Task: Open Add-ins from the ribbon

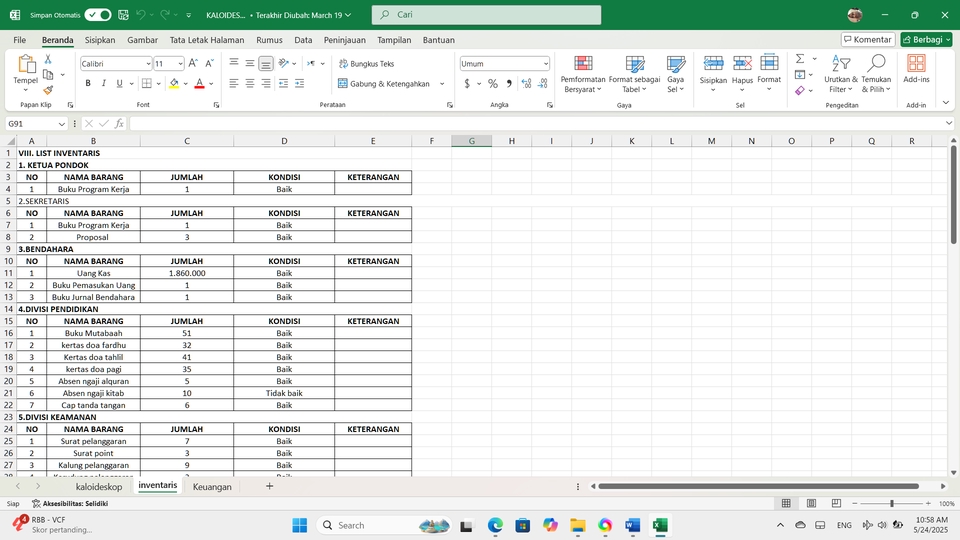Action: (x=916, y=69)
